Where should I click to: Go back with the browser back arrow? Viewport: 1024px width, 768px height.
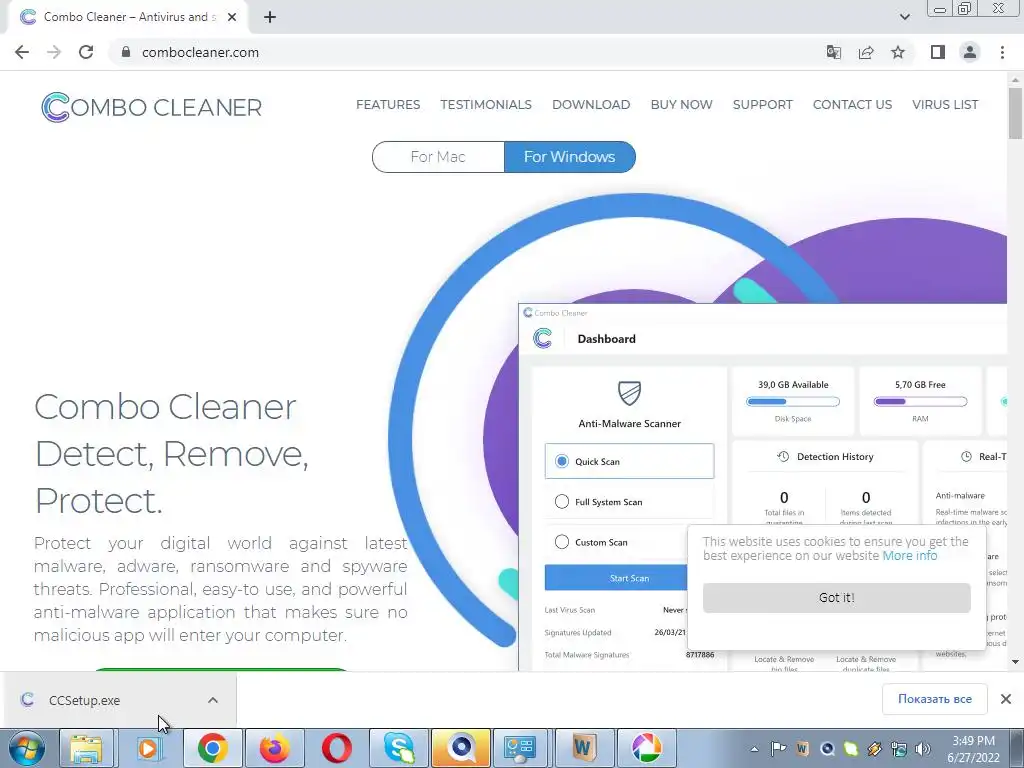pos(22,52)
